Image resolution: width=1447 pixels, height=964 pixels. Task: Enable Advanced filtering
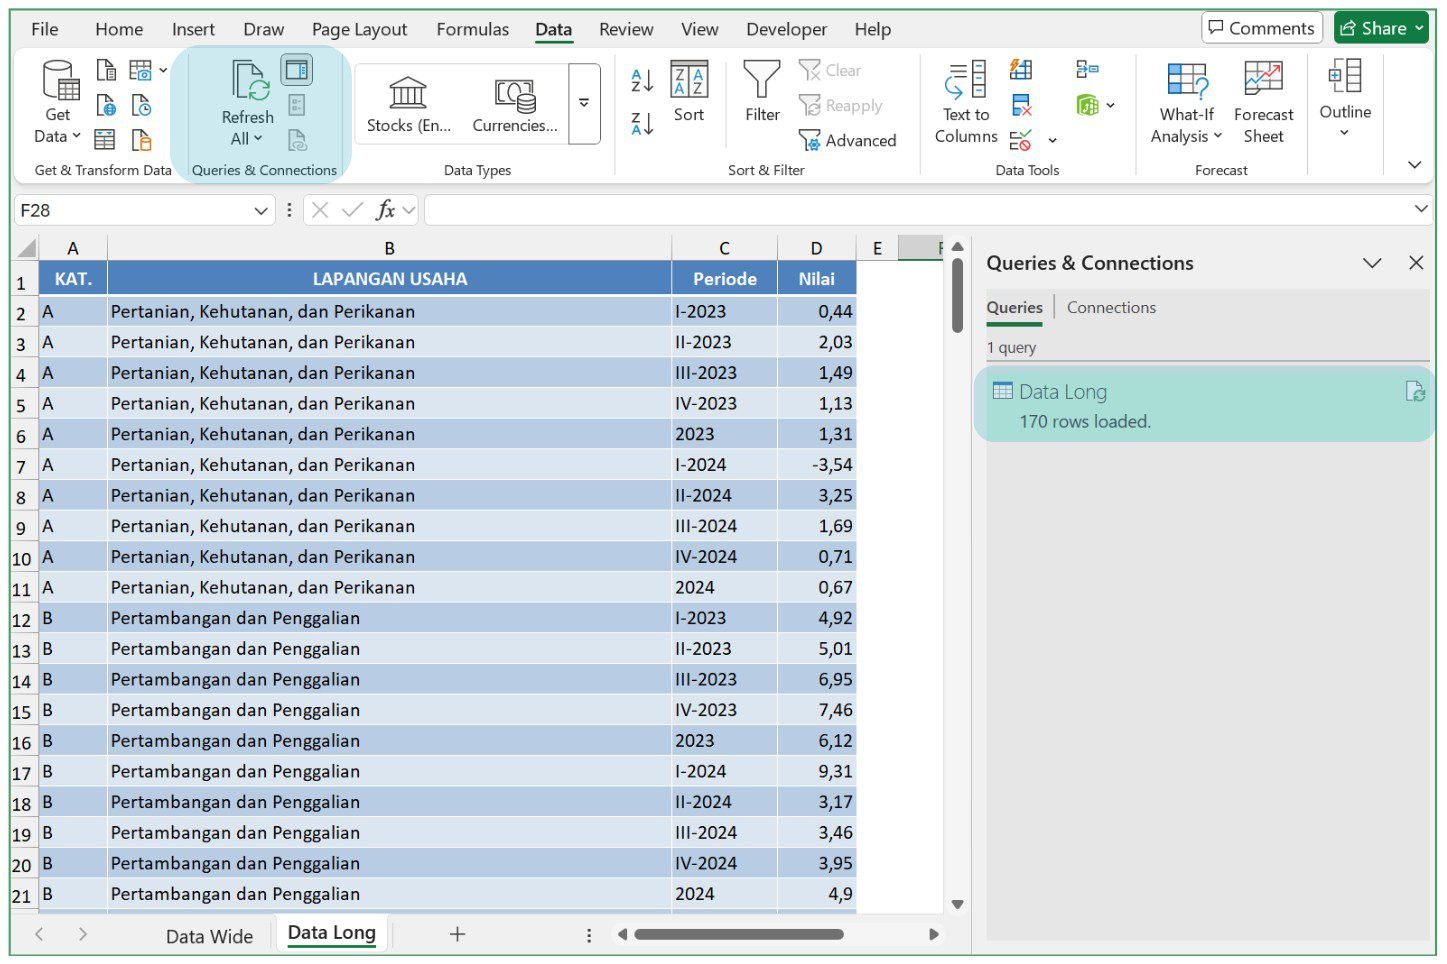tap(848, 140)
